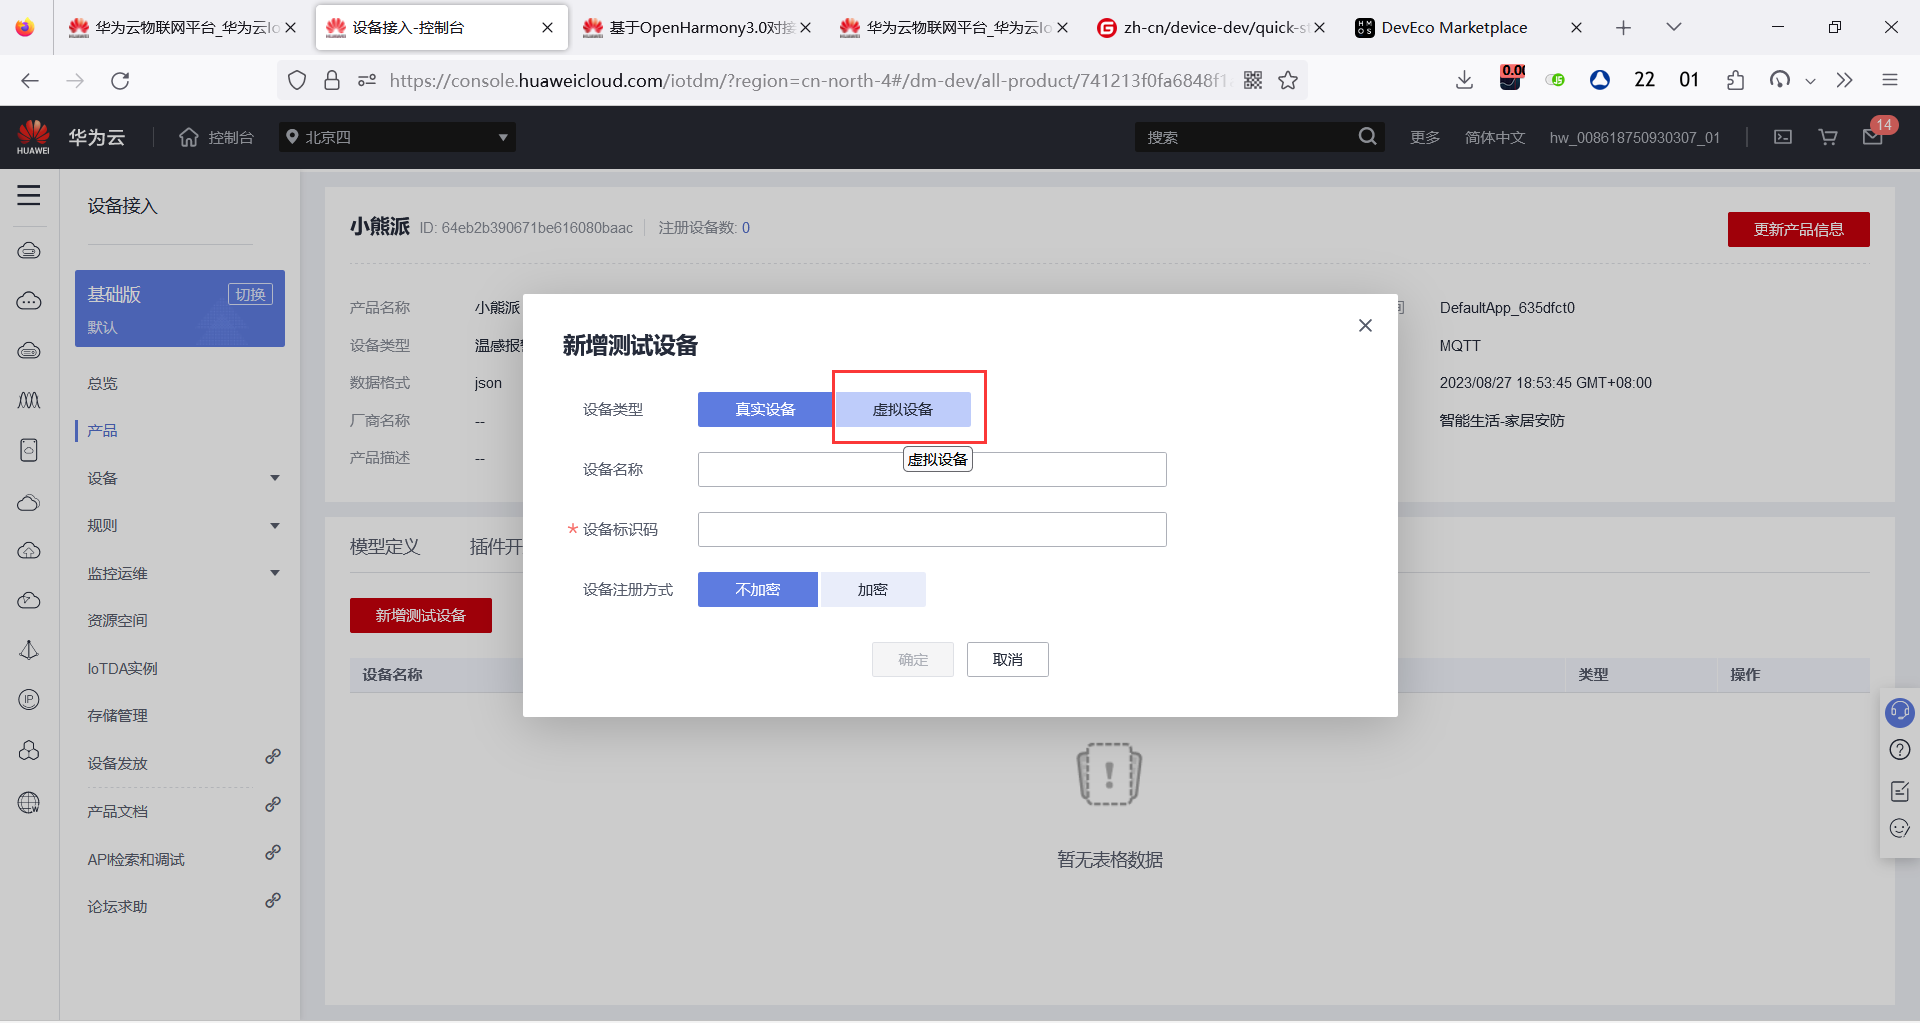
Task: Open the browser downloads icon
Action: point(1464,80)
